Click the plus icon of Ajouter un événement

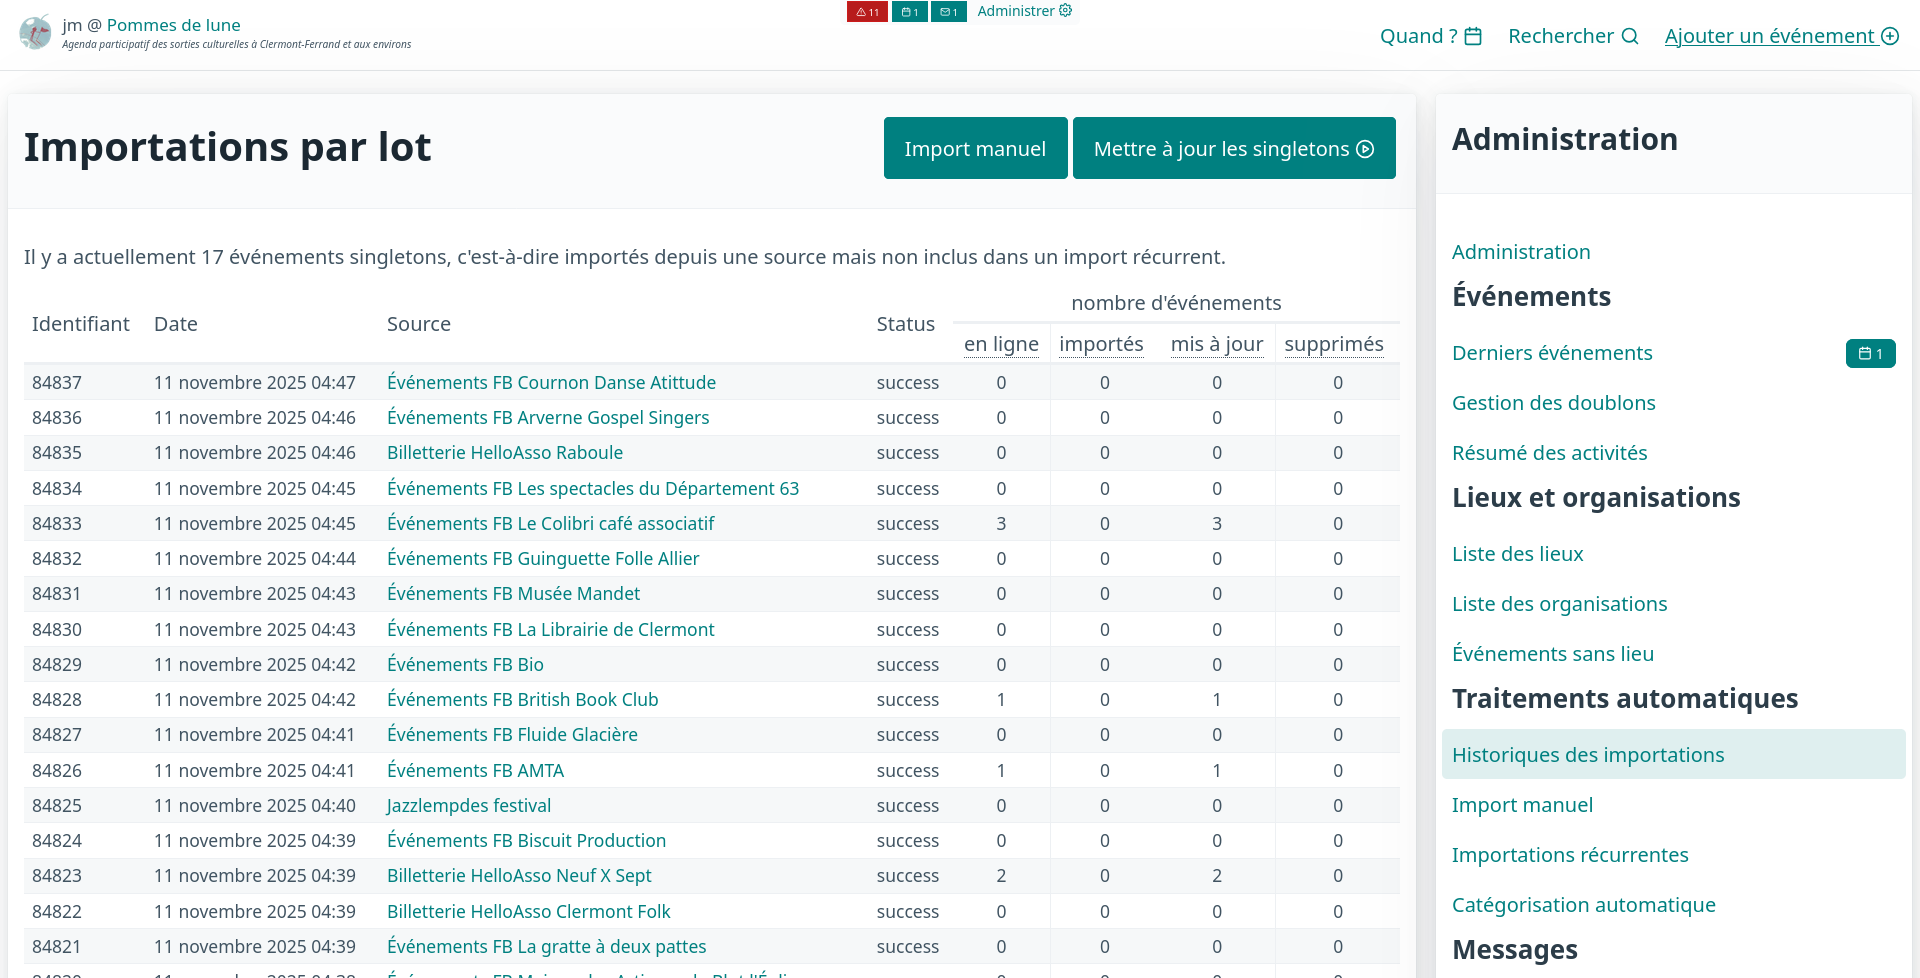[1890, 37]
